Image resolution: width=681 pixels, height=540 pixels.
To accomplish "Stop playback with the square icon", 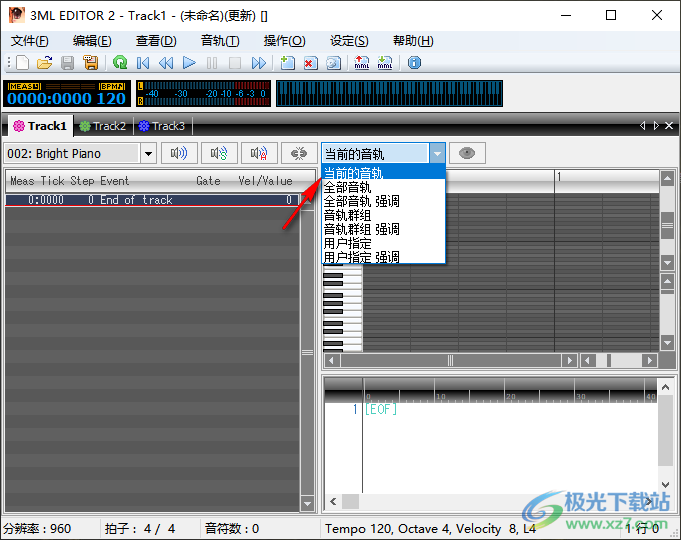I will click(x=235, y=63).
